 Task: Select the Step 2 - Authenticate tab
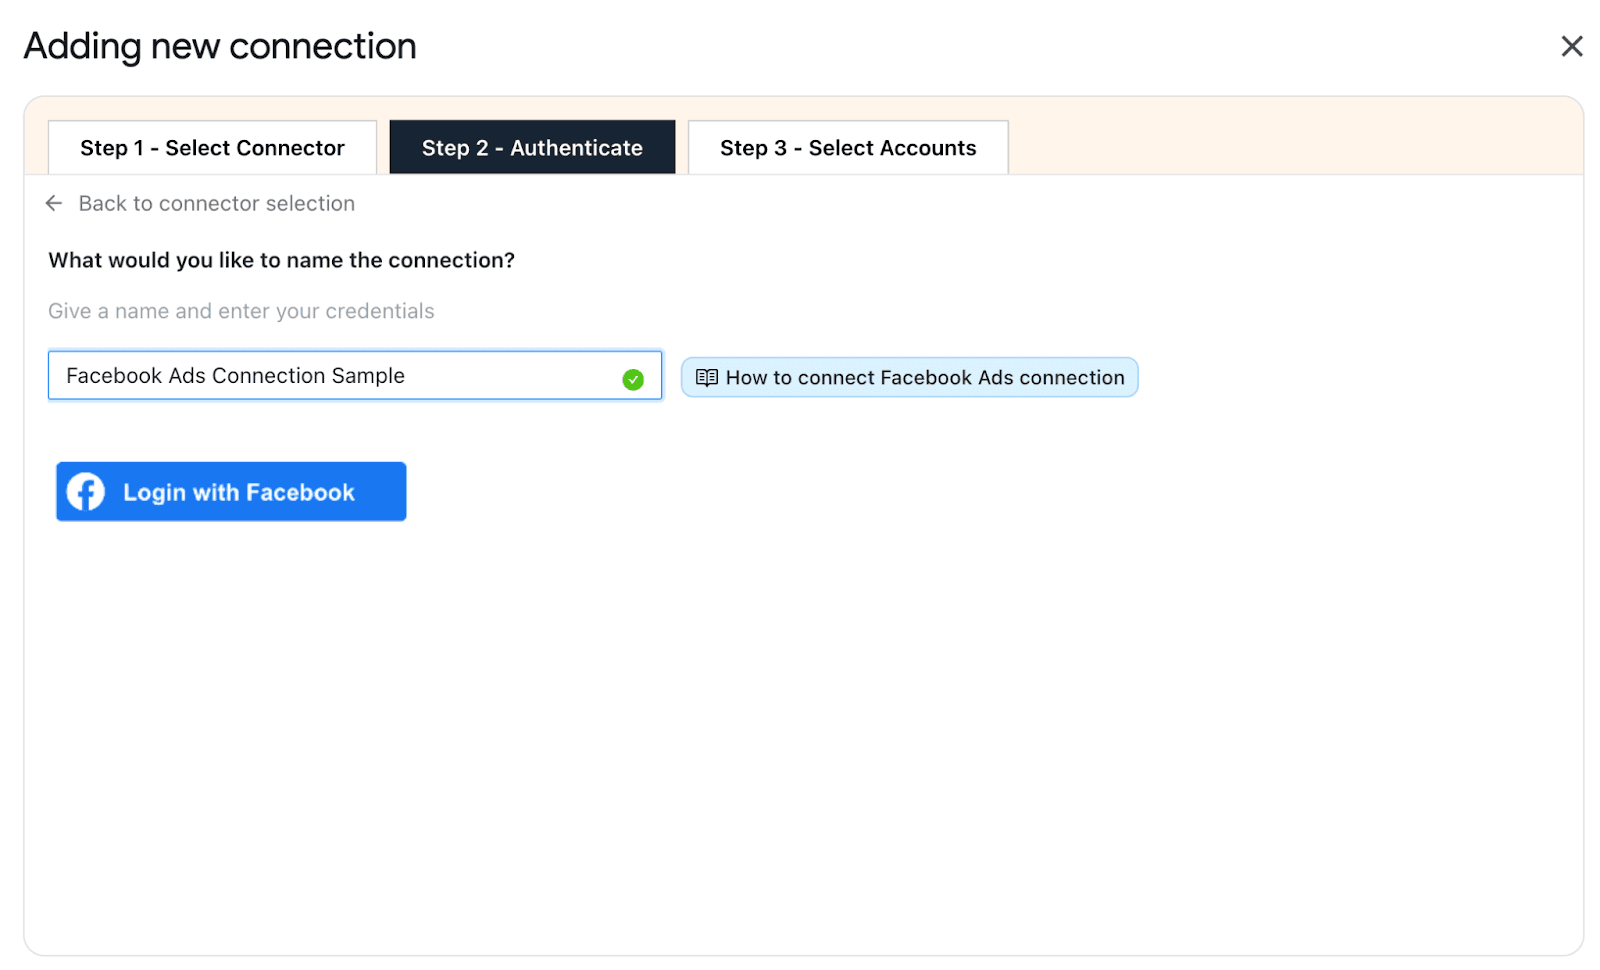click(532, 147)
